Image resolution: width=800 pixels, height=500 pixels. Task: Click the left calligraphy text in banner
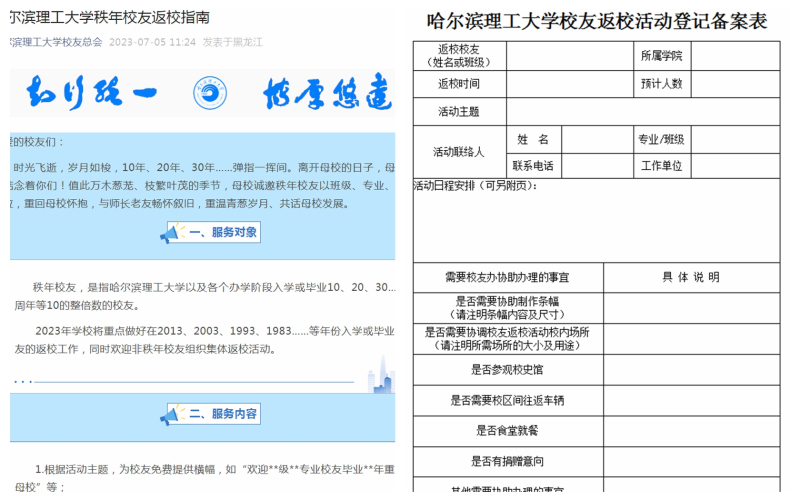click(x=90, y=94)
